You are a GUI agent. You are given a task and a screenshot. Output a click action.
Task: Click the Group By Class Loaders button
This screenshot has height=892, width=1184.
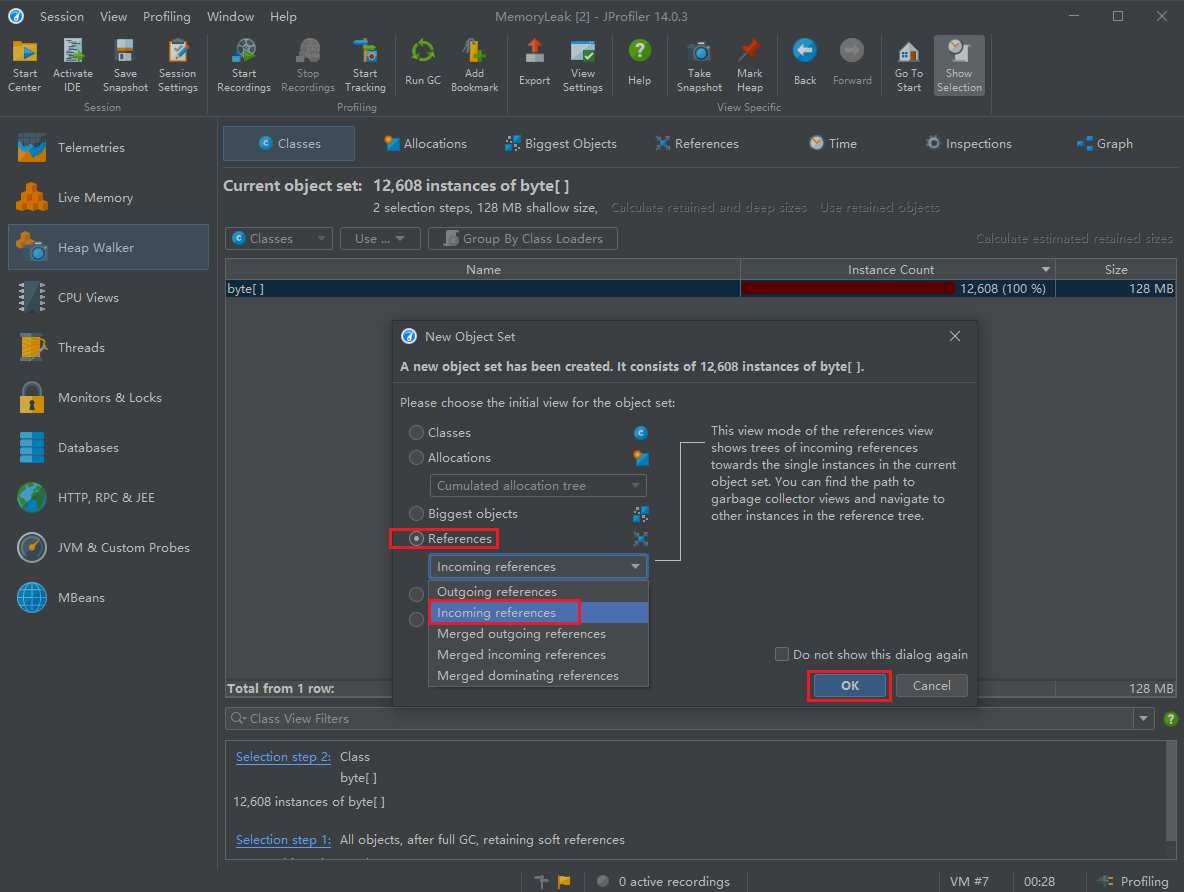pos(523,239)
